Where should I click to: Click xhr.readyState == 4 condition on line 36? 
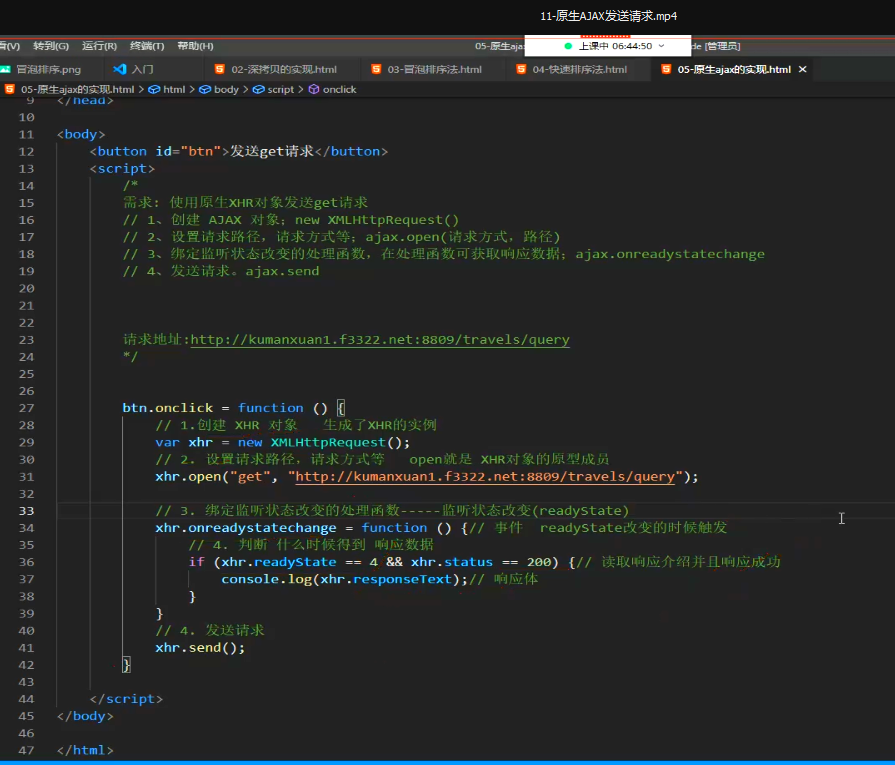[x=300, y=562]
